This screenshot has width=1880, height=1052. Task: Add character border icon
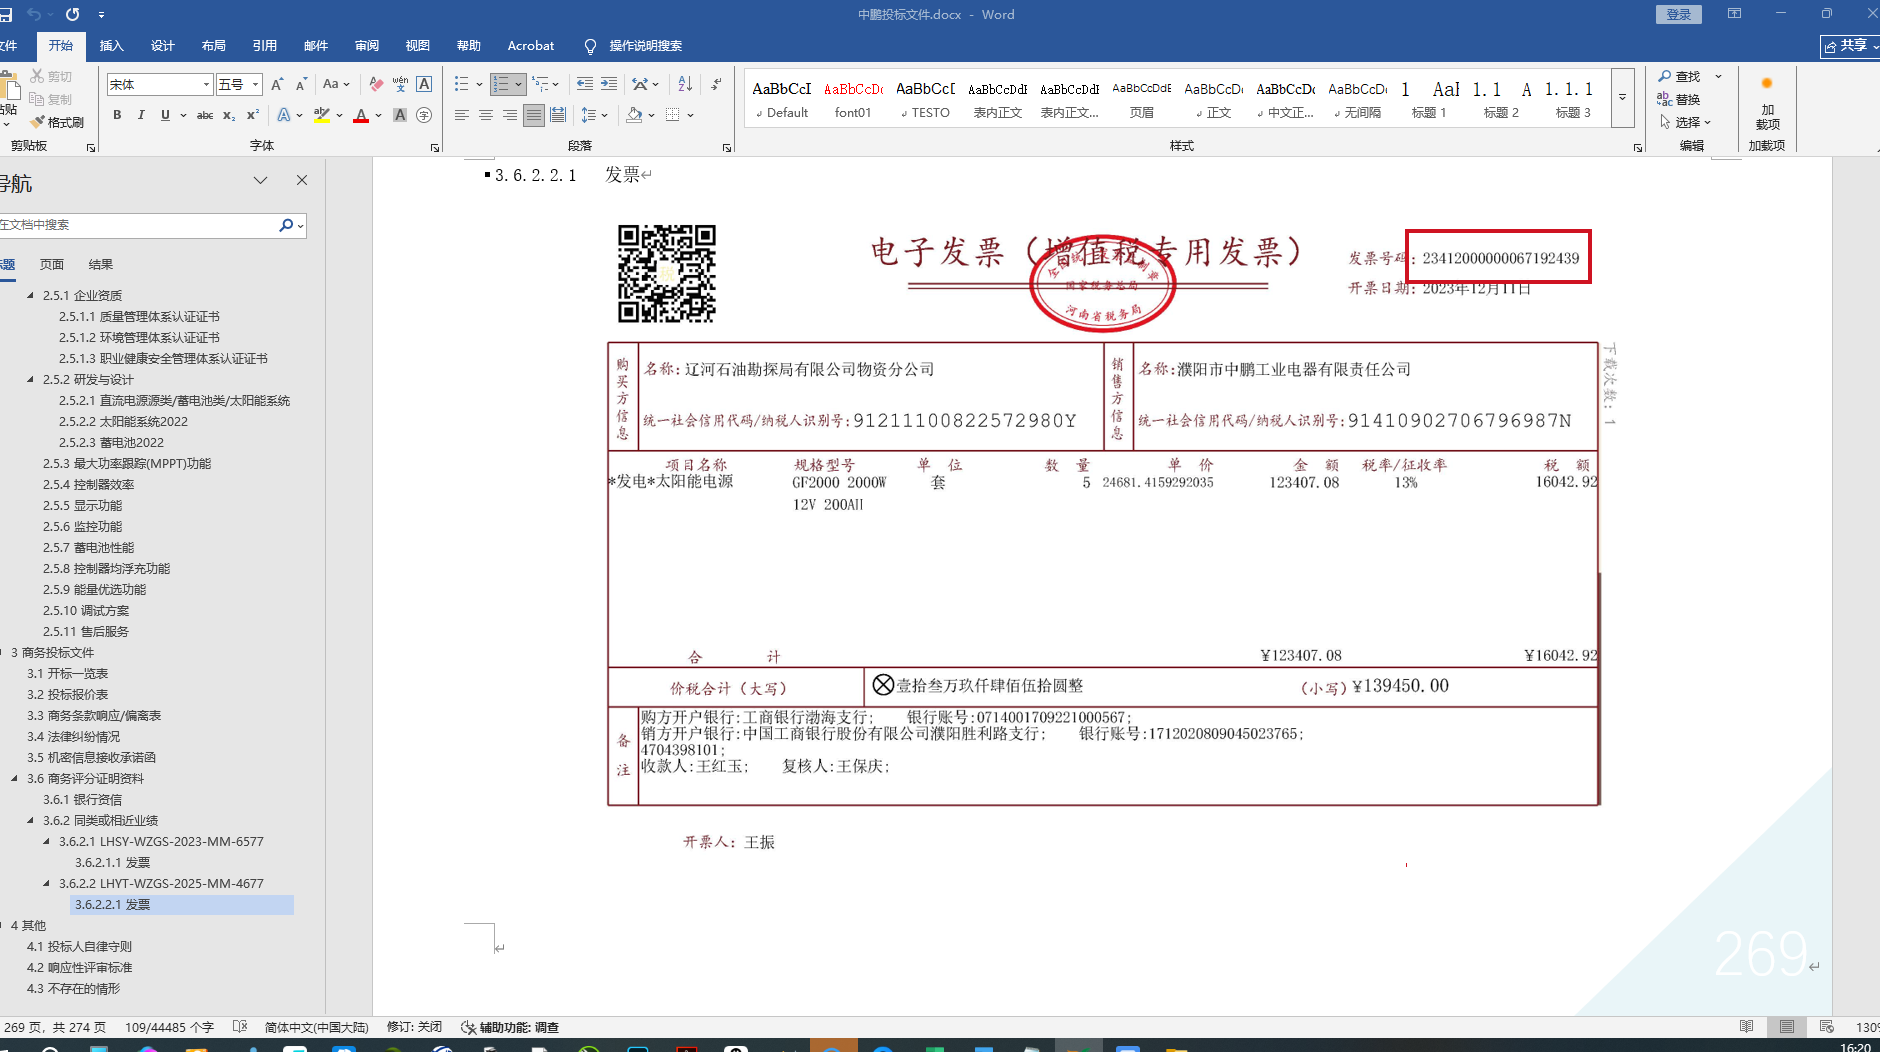click(424, 85)
